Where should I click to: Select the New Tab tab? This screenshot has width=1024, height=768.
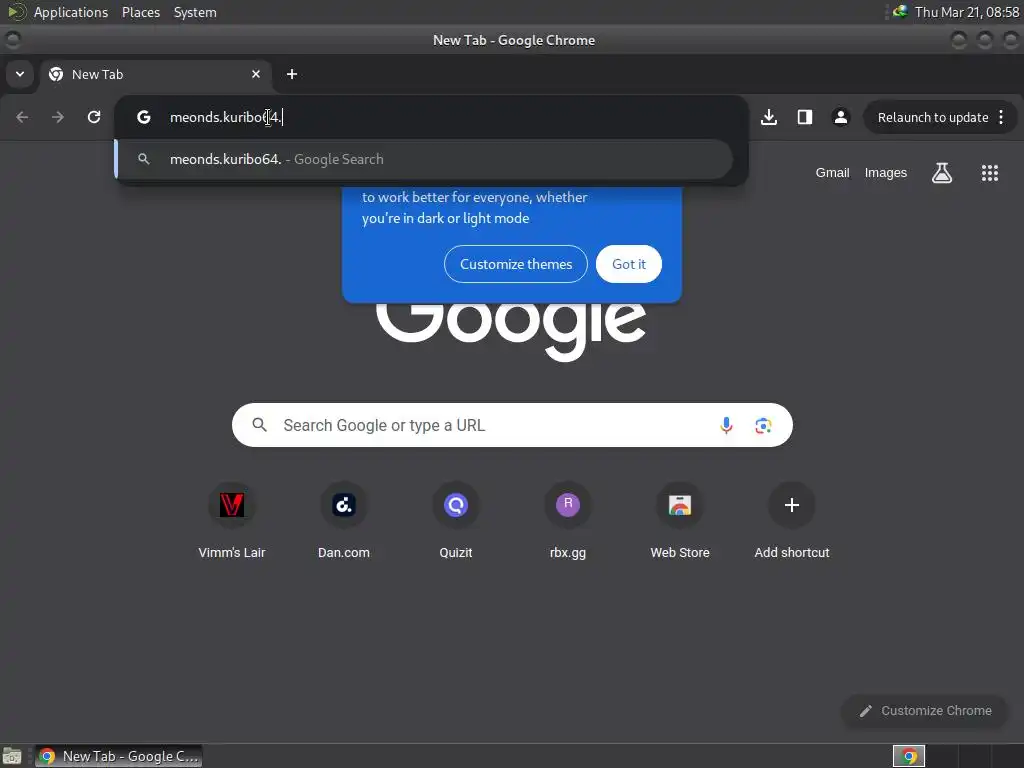coord(155,74)
